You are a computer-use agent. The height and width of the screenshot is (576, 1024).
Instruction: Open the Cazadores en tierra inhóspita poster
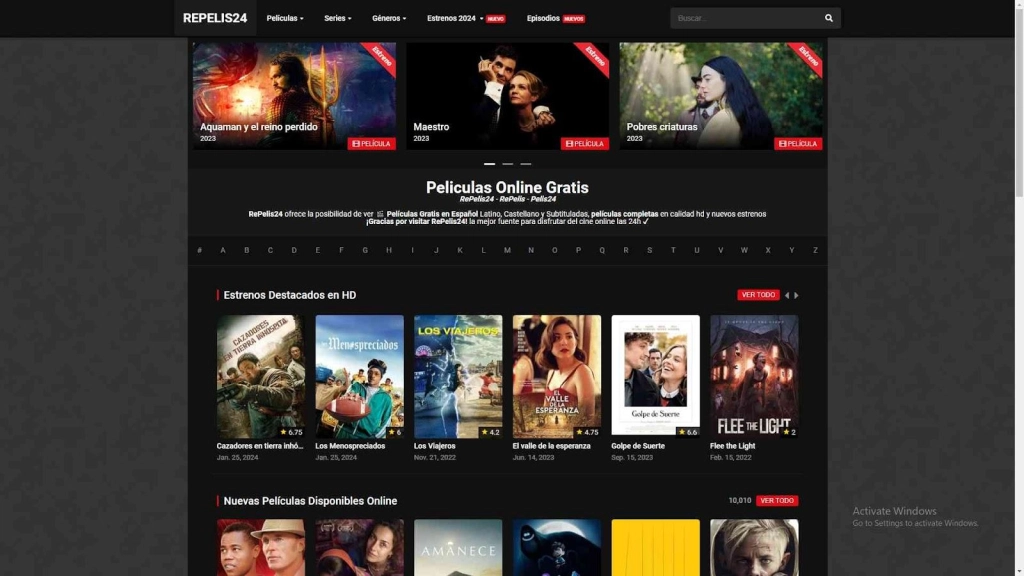261,376
